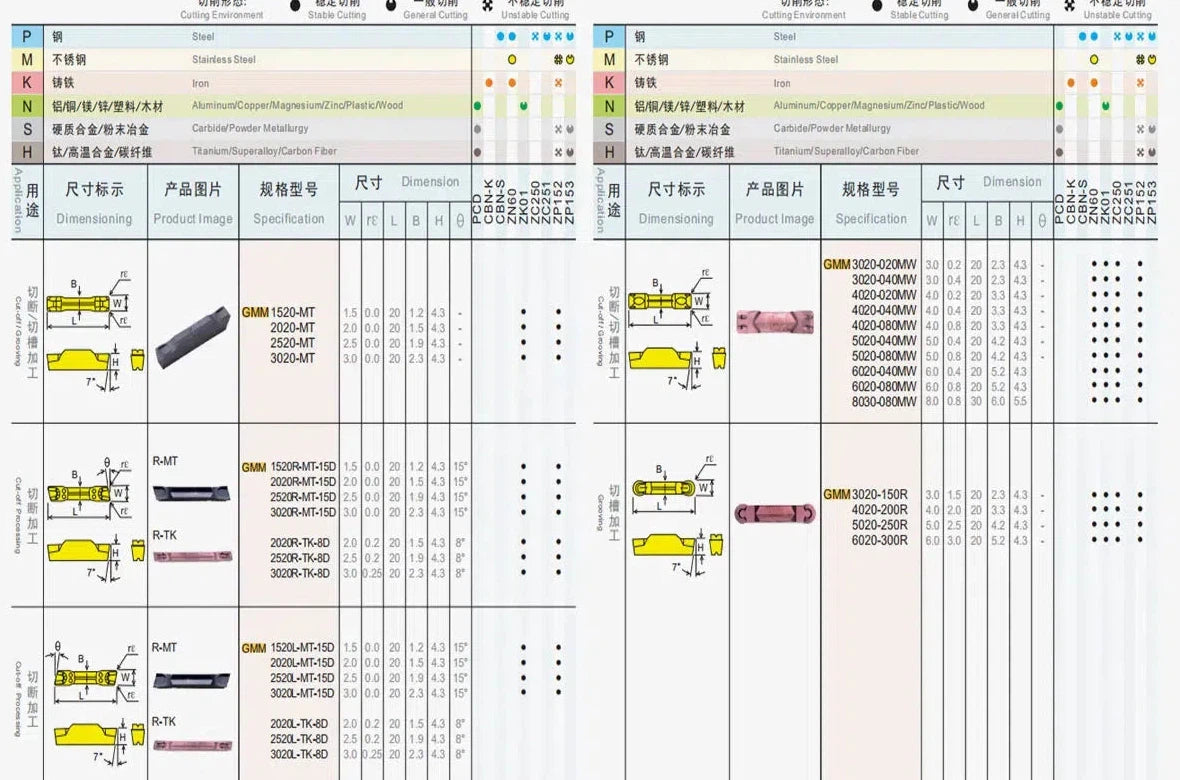This screenshot has width=1180, height=780.
Task: Click the 产品图片 Product Image header in right table
Action: point(774,202)
